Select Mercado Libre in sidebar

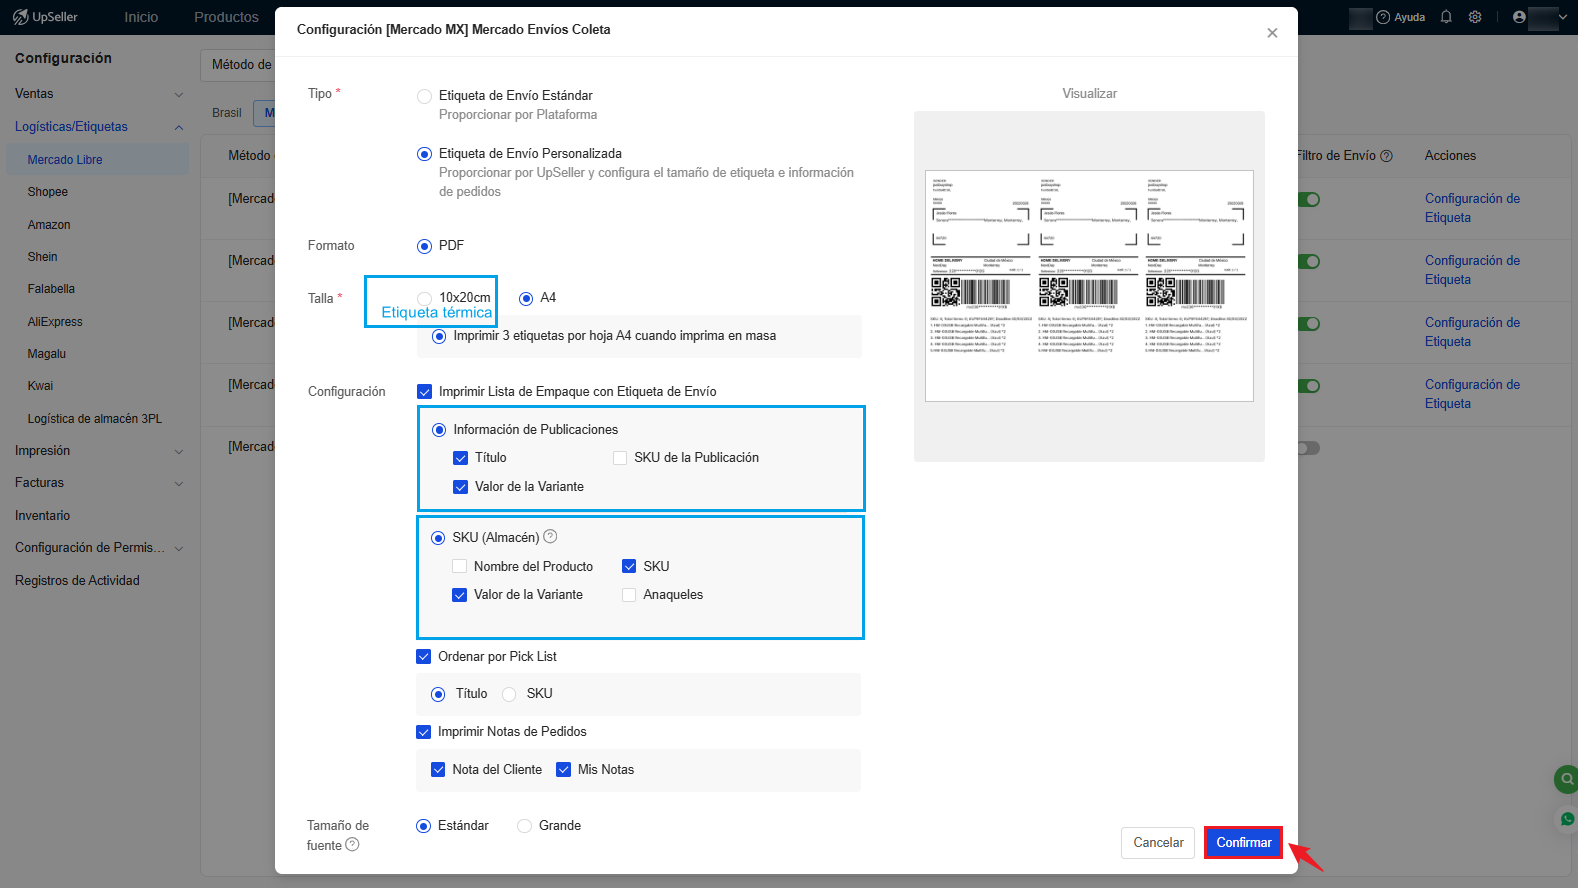[97, 160]
